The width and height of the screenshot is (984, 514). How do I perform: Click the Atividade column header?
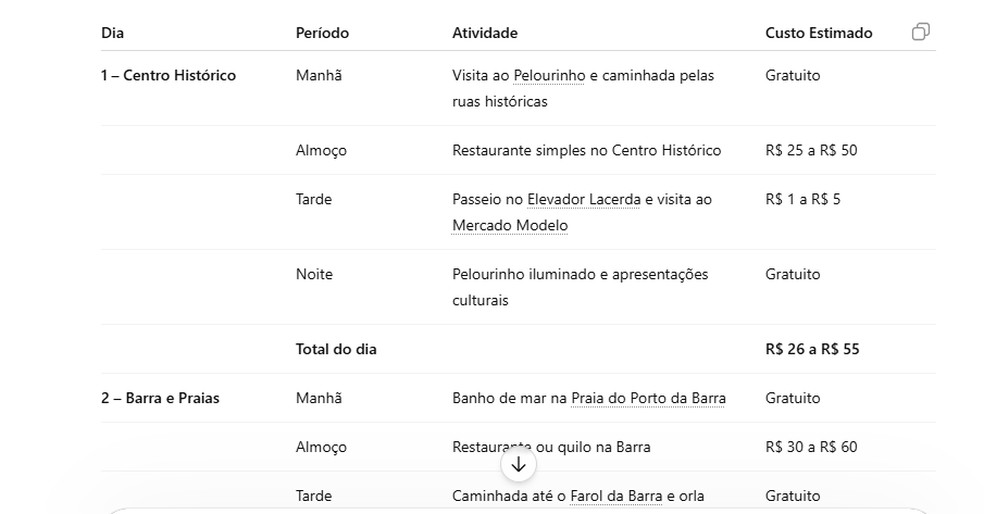(484, 33)
